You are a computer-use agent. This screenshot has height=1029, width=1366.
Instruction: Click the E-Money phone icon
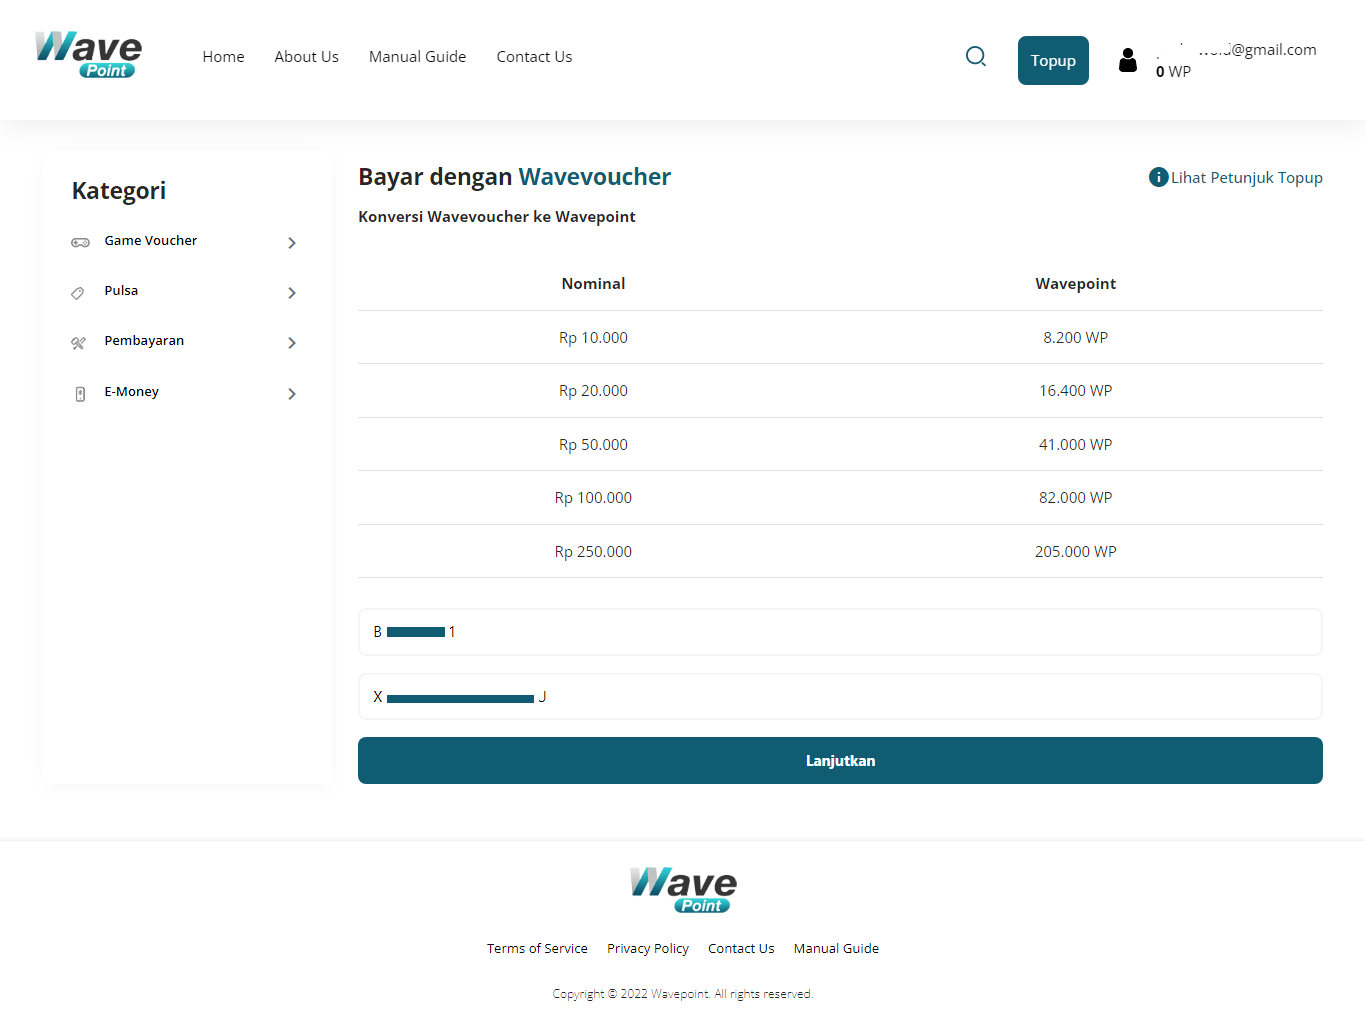pyautogui.click(x=80, y=394)
